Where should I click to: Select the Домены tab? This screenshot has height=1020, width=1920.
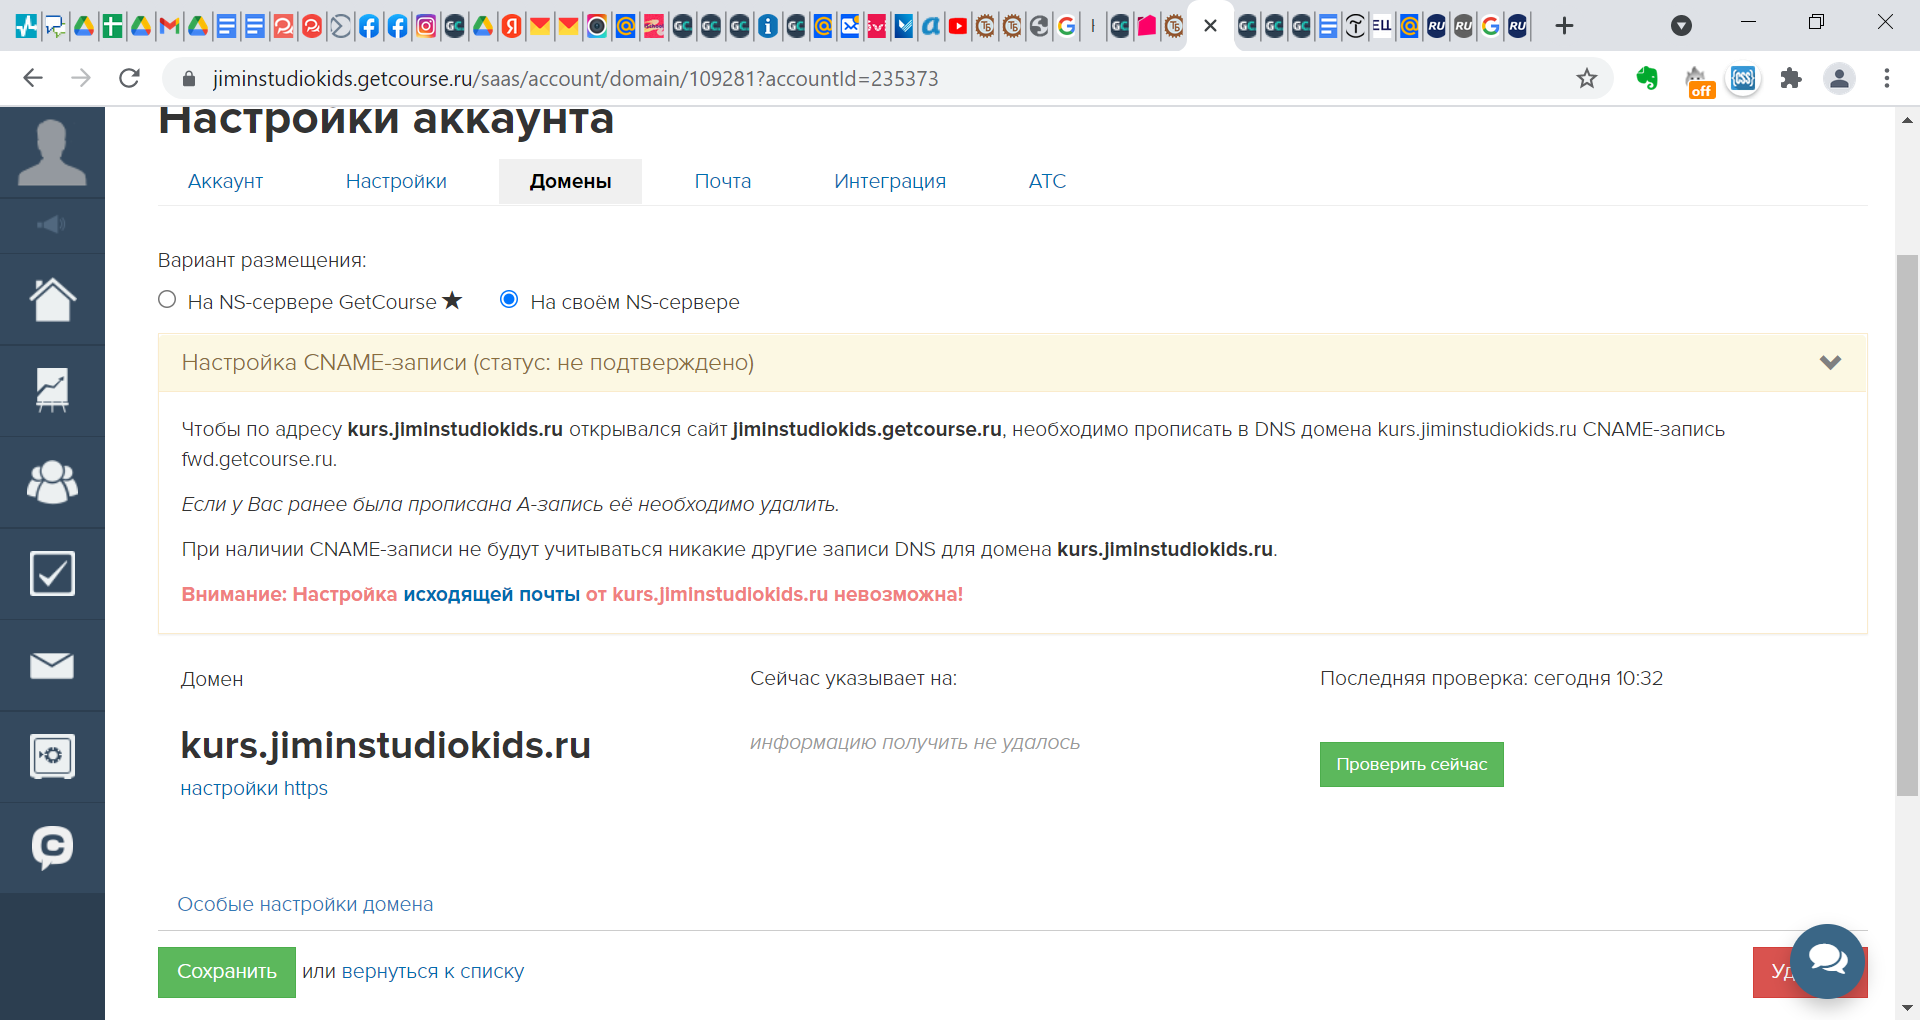click(570, 181)
